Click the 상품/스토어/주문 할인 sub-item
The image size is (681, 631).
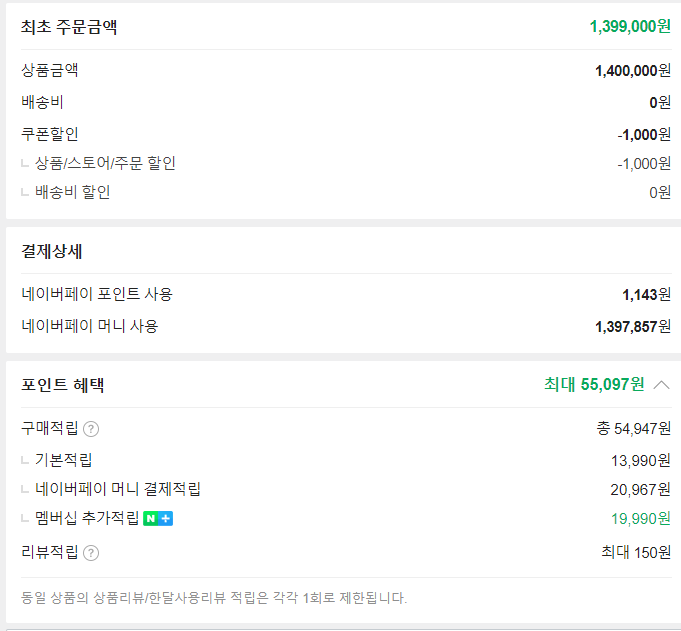coord(105,163)
